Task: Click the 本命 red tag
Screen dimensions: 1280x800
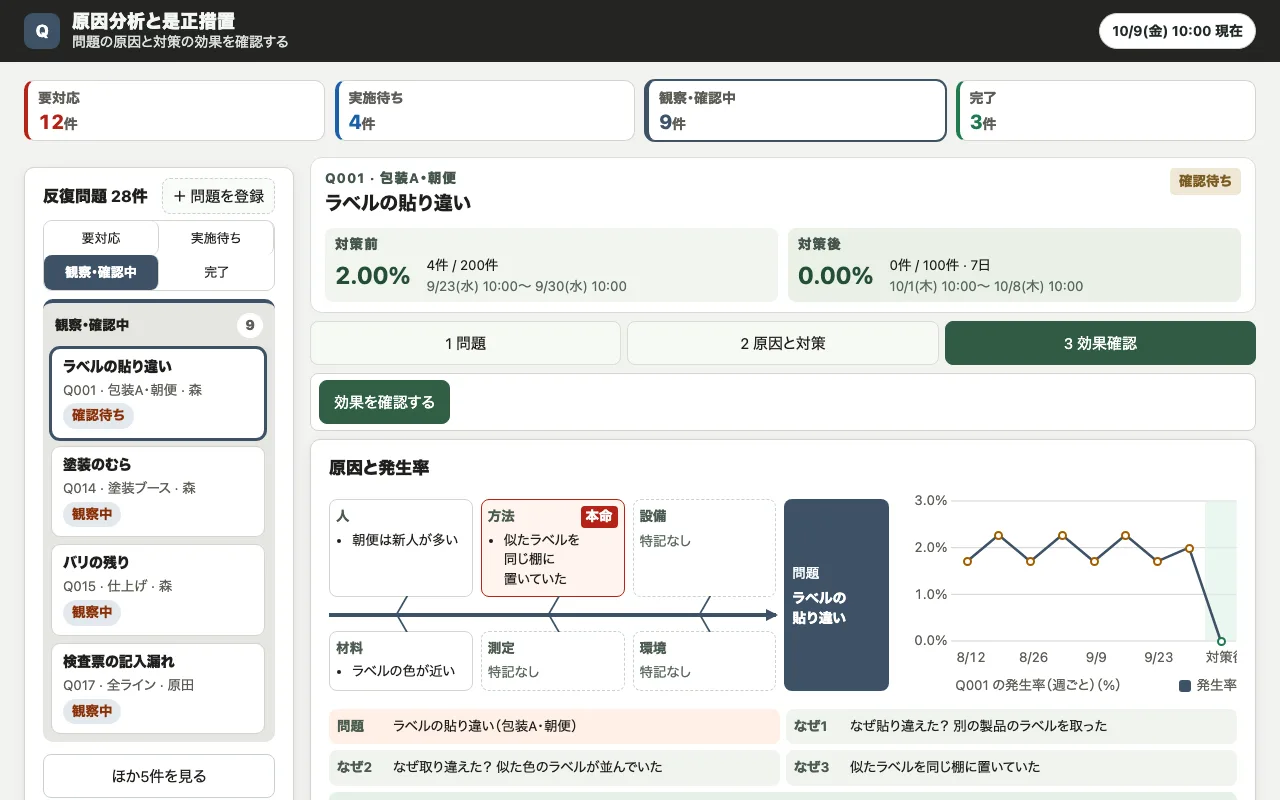Action: 599,516
